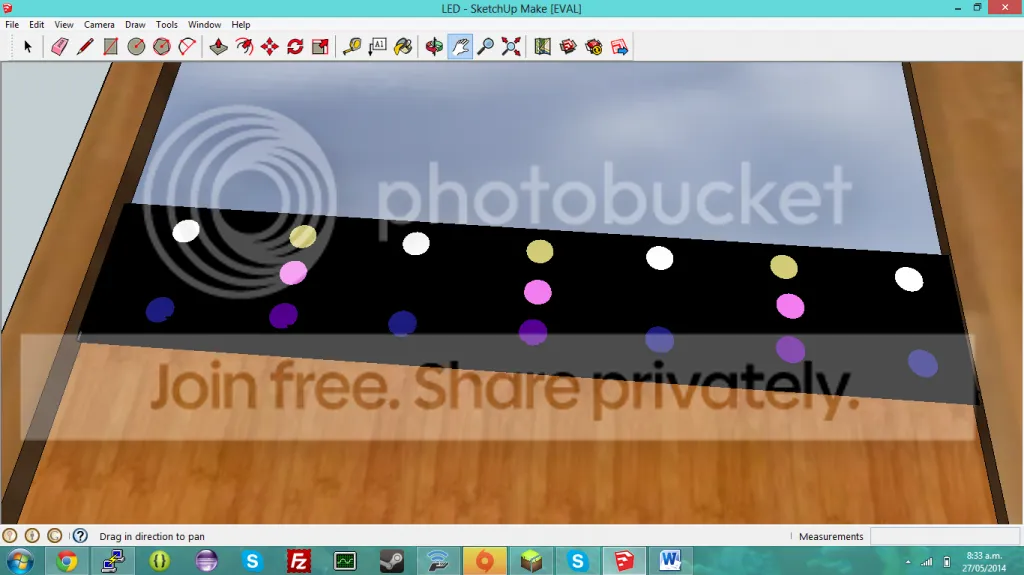Open the 3D Warehouse get models icon

tap(568, 46)
